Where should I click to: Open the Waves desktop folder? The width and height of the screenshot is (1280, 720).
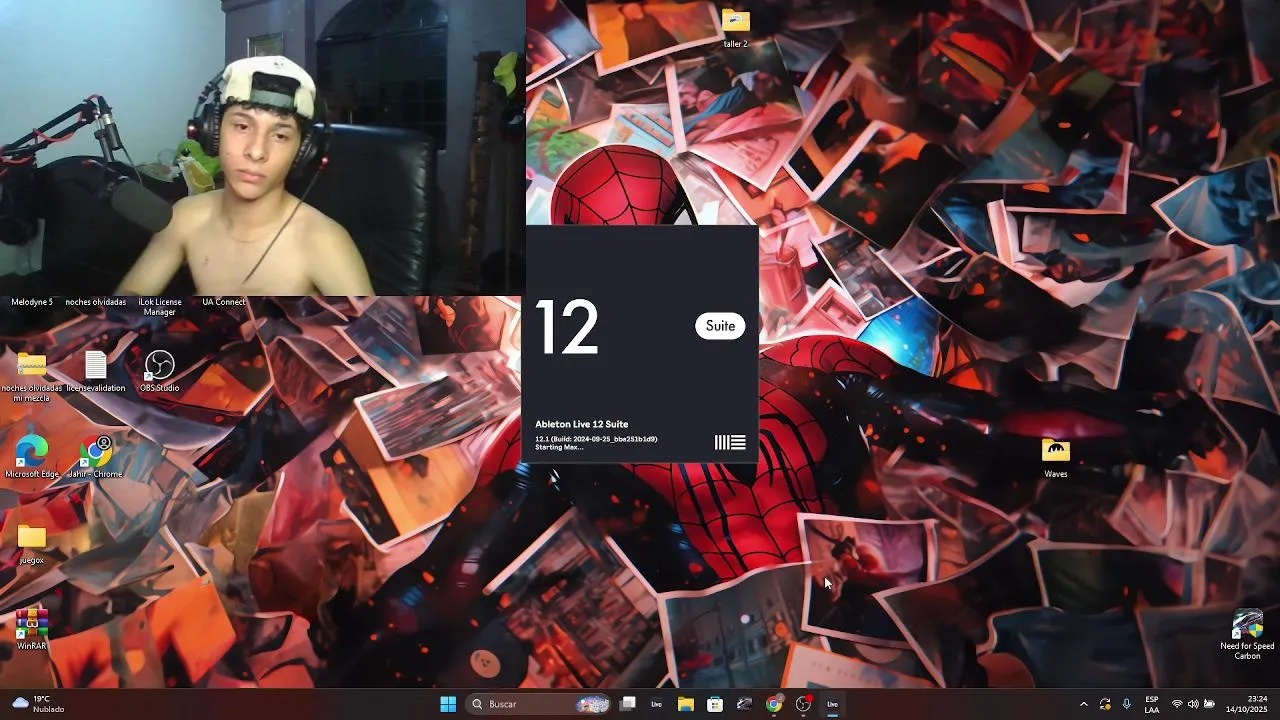tap(1056, 458)
